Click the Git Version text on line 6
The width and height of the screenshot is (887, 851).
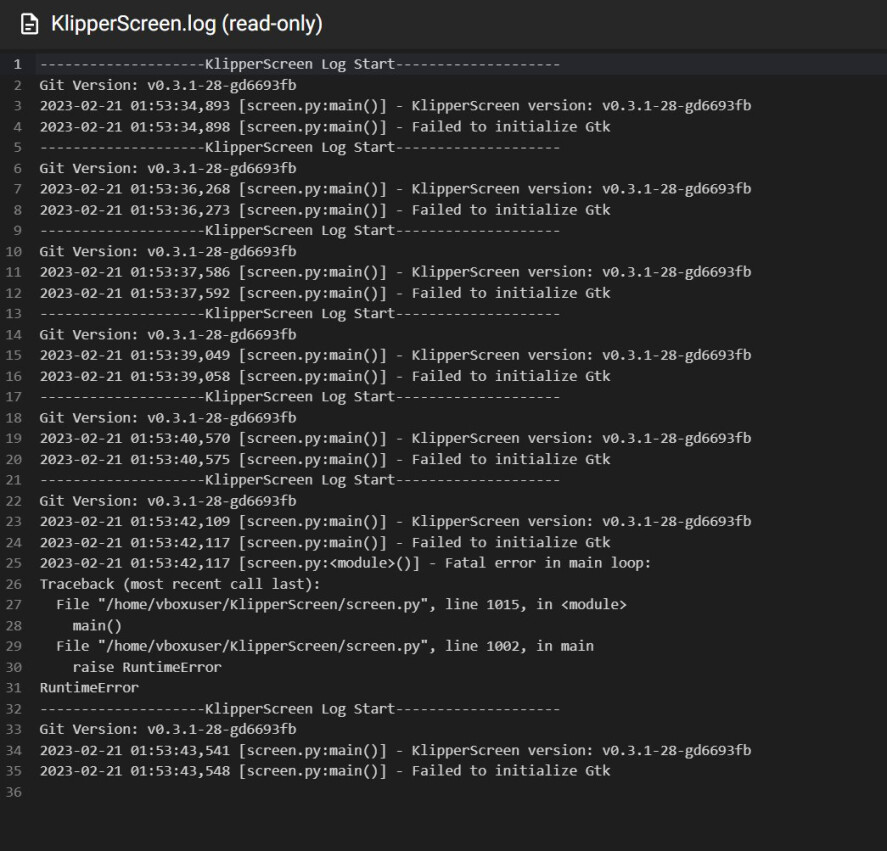[x=168, y=169]
